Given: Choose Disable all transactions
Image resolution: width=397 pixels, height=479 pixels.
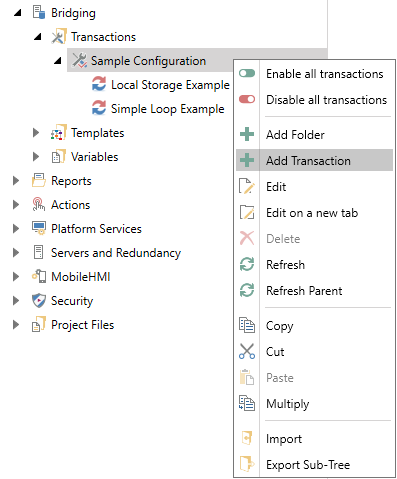Looking at the screenshot, I should pos(314,99).
